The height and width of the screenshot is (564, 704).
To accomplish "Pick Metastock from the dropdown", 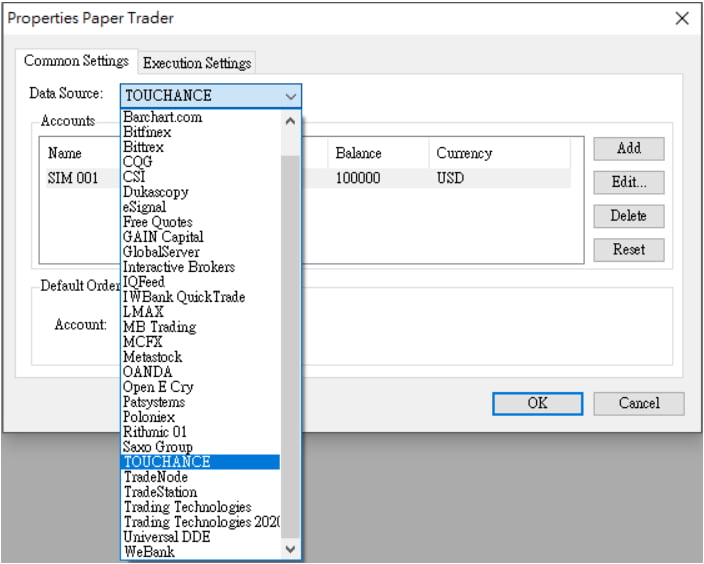I will [201, 357].
